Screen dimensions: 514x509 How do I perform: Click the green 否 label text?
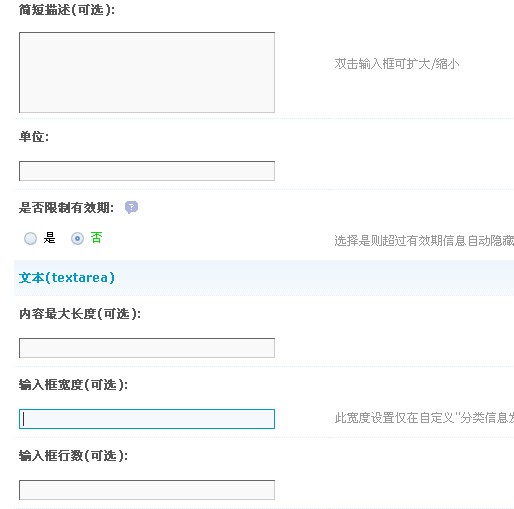click(96, 238)
